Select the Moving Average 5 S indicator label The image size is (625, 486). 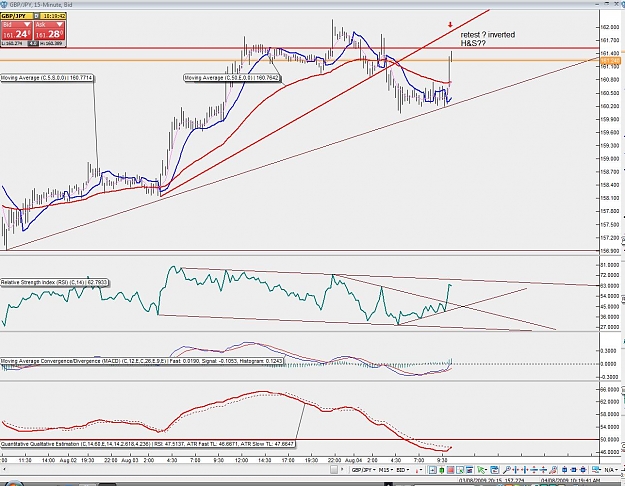(x=47, y=78)
